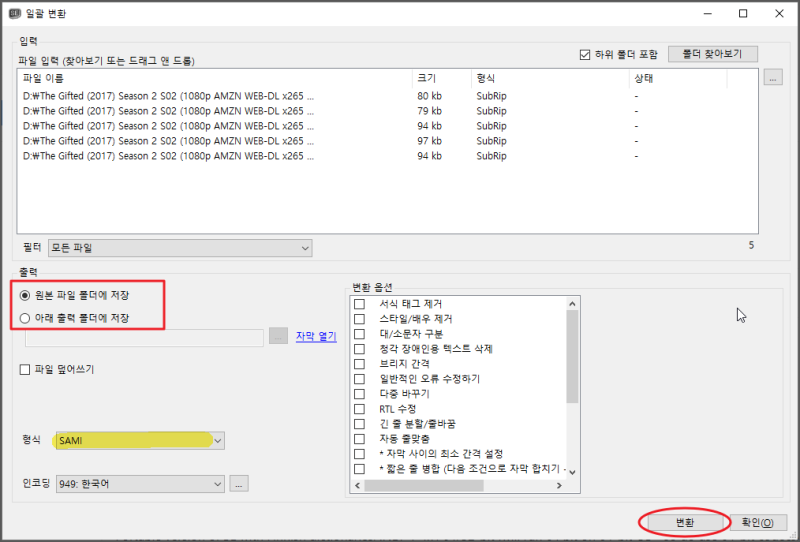Click the output folder path input field
The image size is (800, 542).
(144, 337)
